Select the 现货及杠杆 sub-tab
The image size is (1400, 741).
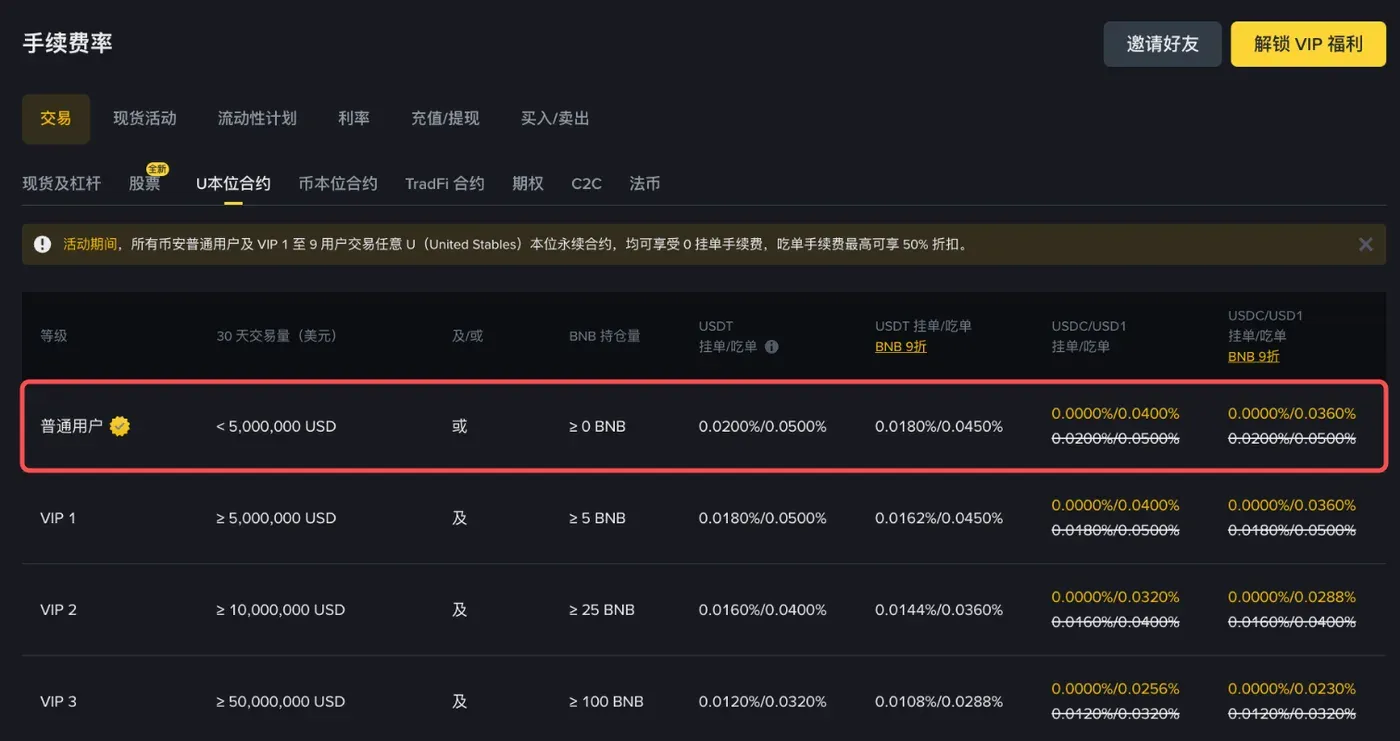[x=62, y=184]
